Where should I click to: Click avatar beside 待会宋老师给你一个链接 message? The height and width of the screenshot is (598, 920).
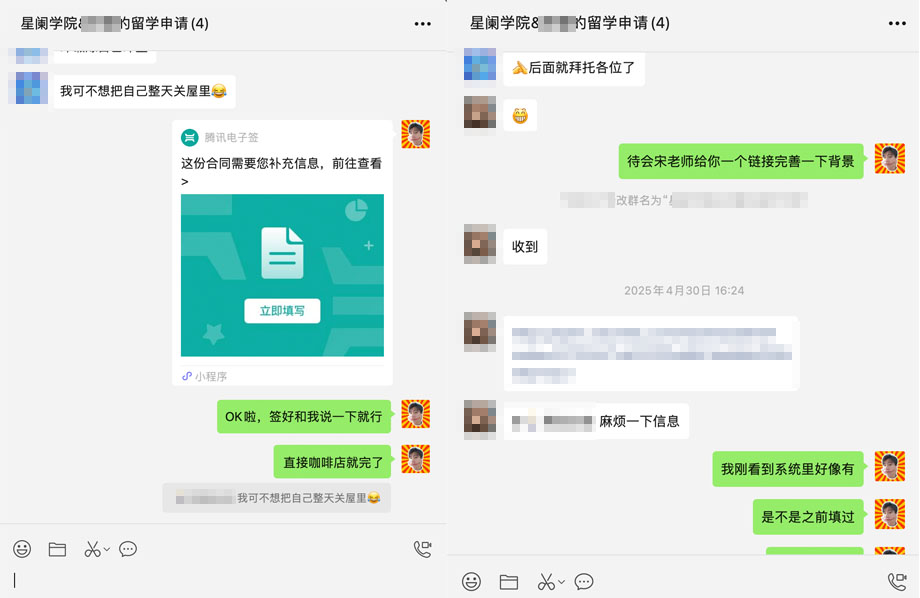pos(889,159)
